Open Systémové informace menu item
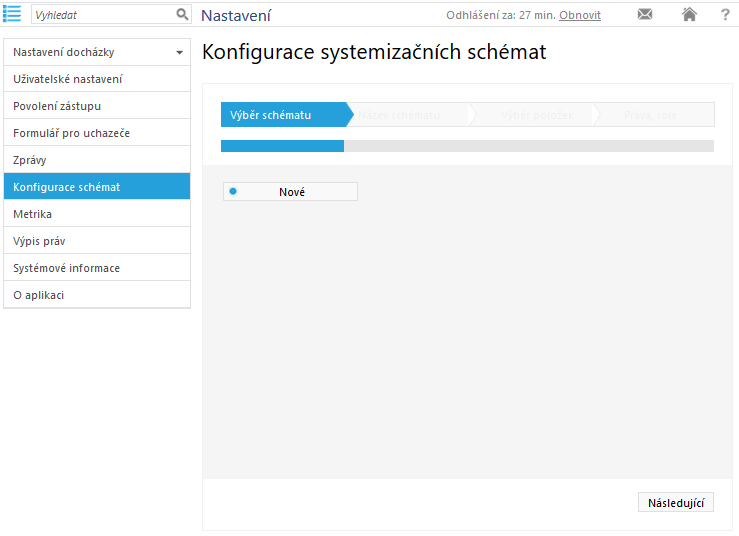 (97, 268)
